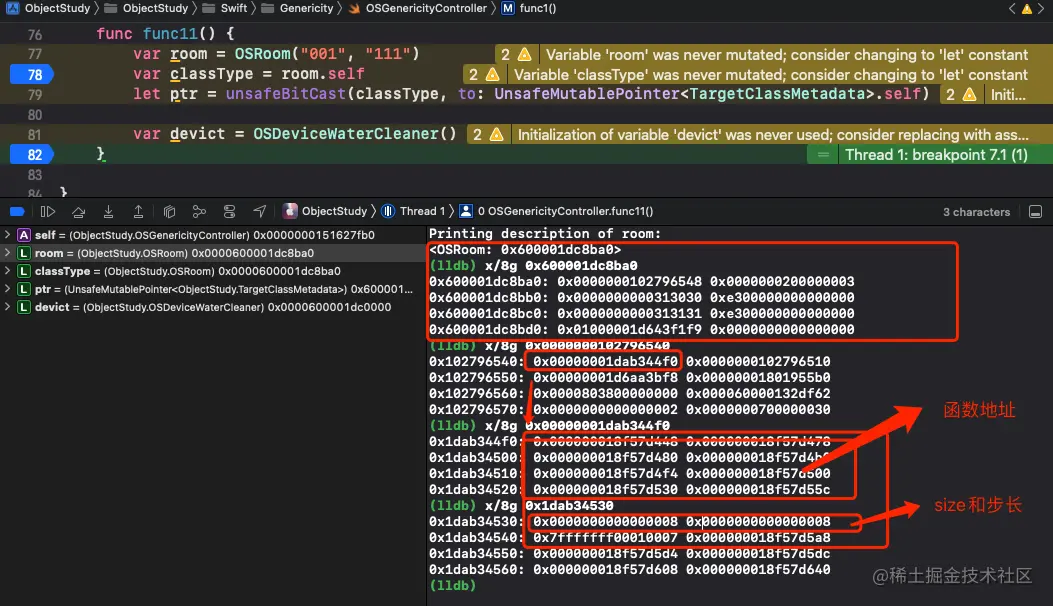Click the ObjectStudy process in debug bar
This screenshot has height=606, width=1053.
click(x=326, y=211)
